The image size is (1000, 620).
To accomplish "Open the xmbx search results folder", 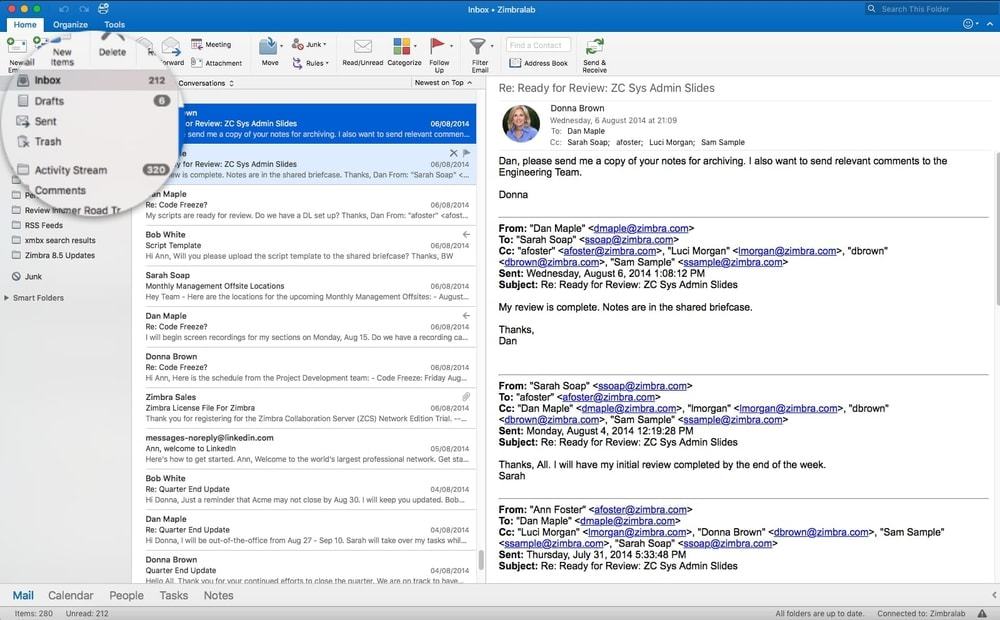I will coord(54,240).
